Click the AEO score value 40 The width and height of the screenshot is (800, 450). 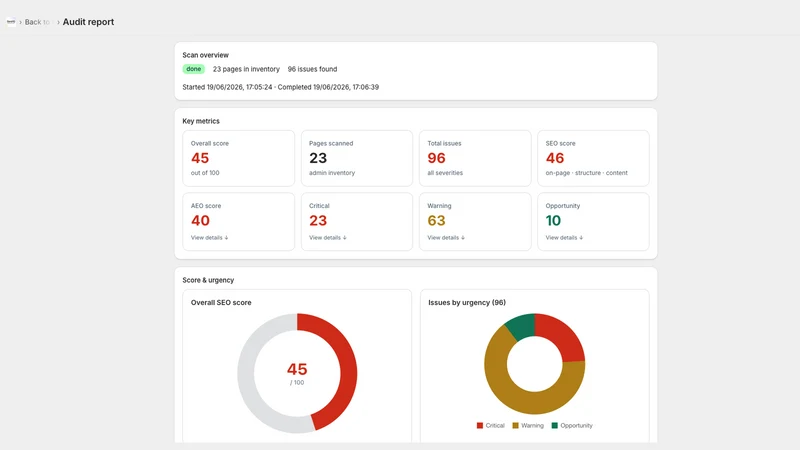(x=200, y=220)
